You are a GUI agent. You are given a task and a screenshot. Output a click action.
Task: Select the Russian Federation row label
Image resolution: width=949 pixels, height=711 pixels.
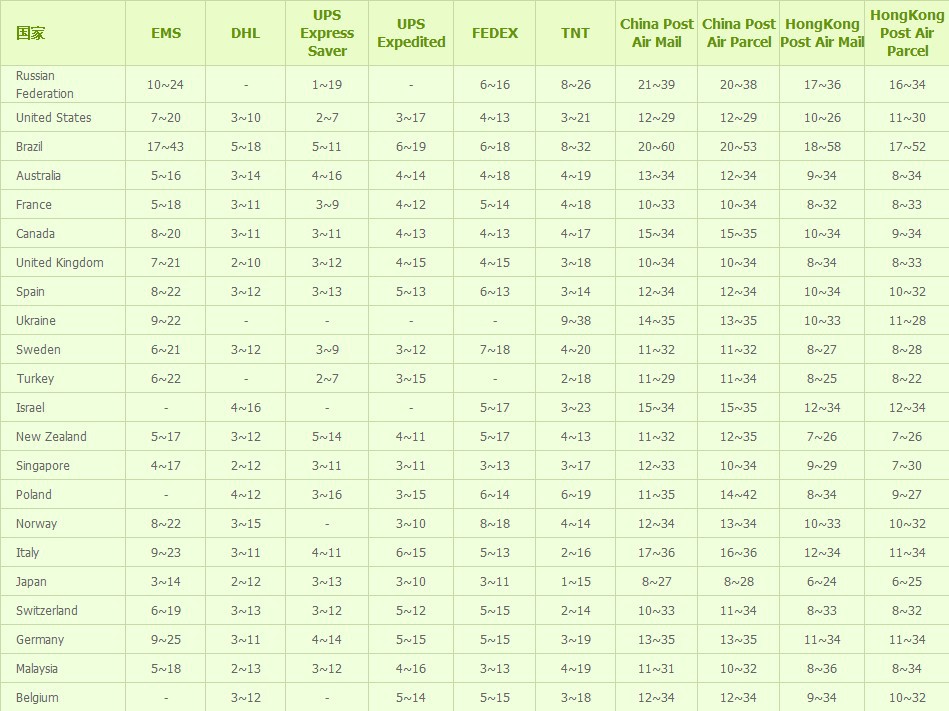[x=45, y=85]
